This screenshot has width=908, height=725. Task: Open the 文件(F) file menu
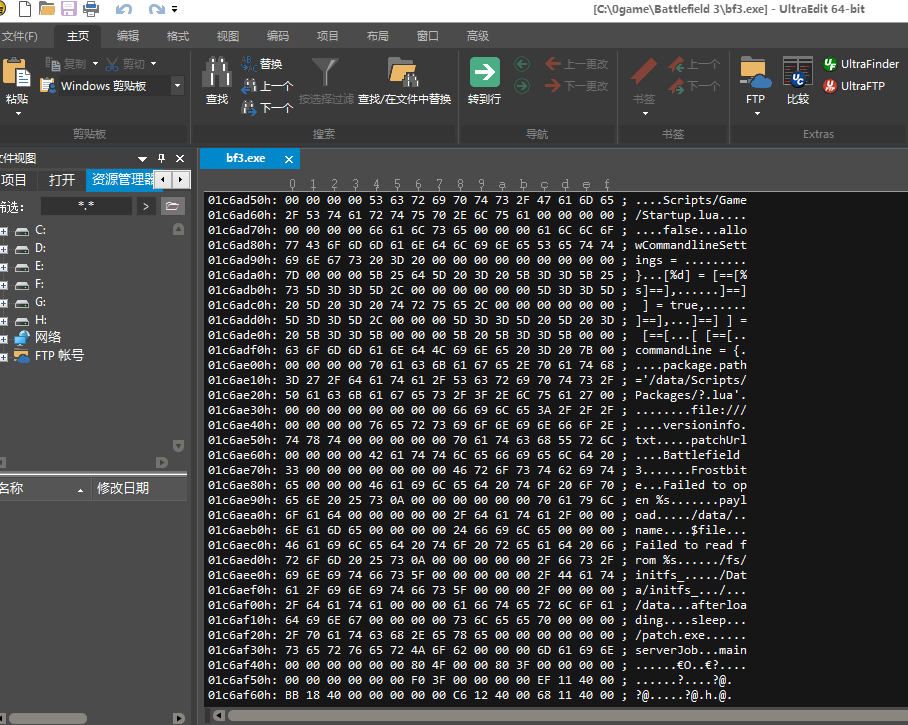coord(19,36)
